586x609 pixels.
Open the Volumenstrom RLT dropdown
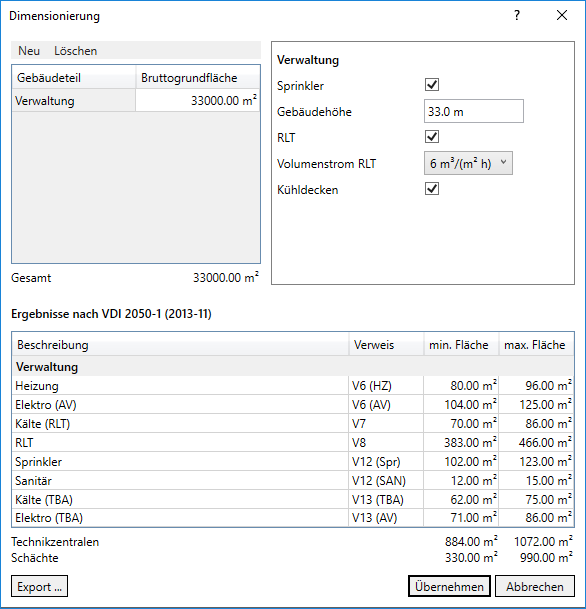(x=468, y=164)
